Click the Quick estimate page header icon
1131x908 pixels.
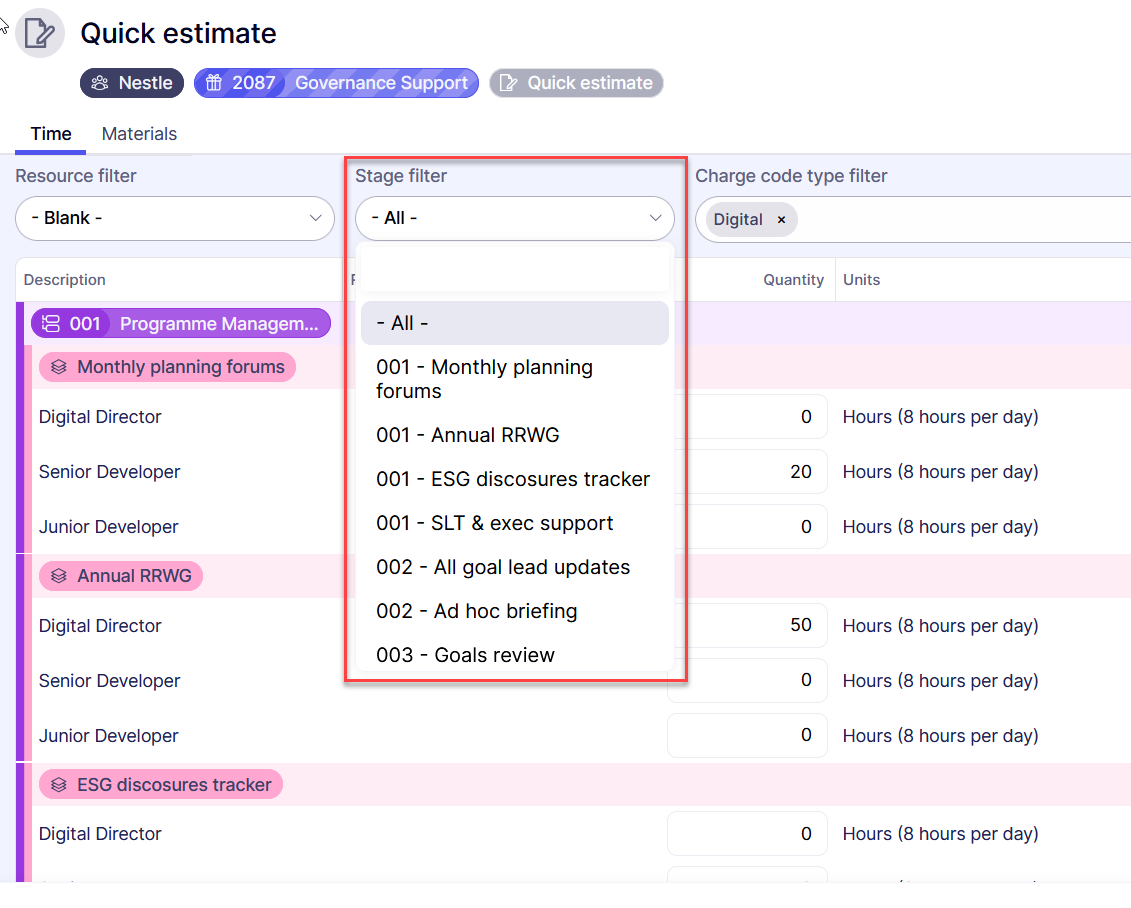pyautogui.click(x=40, y=33)
